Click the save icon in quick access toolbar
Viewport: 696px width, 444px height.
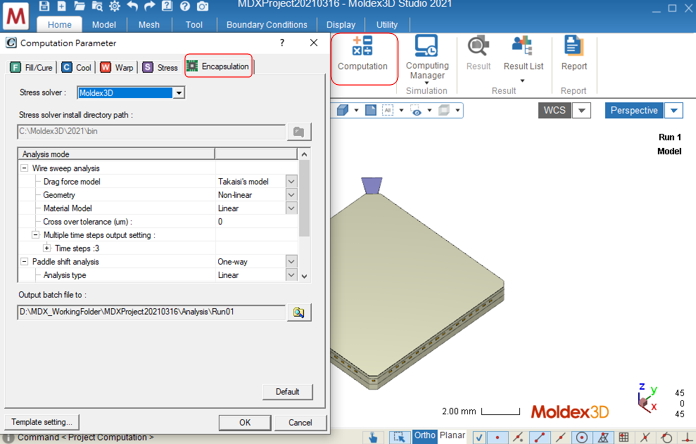click(x=46, y=6)
